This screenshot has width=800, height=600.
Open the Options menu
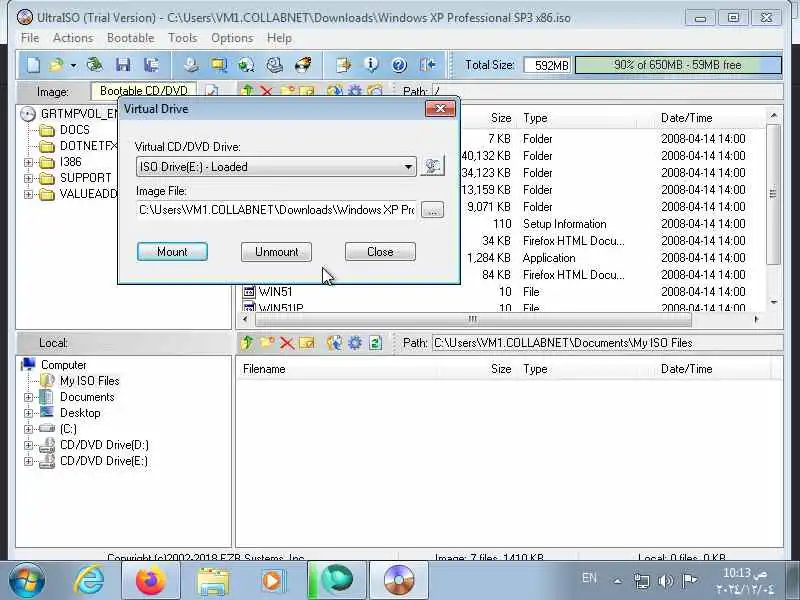tap(232, 38)
